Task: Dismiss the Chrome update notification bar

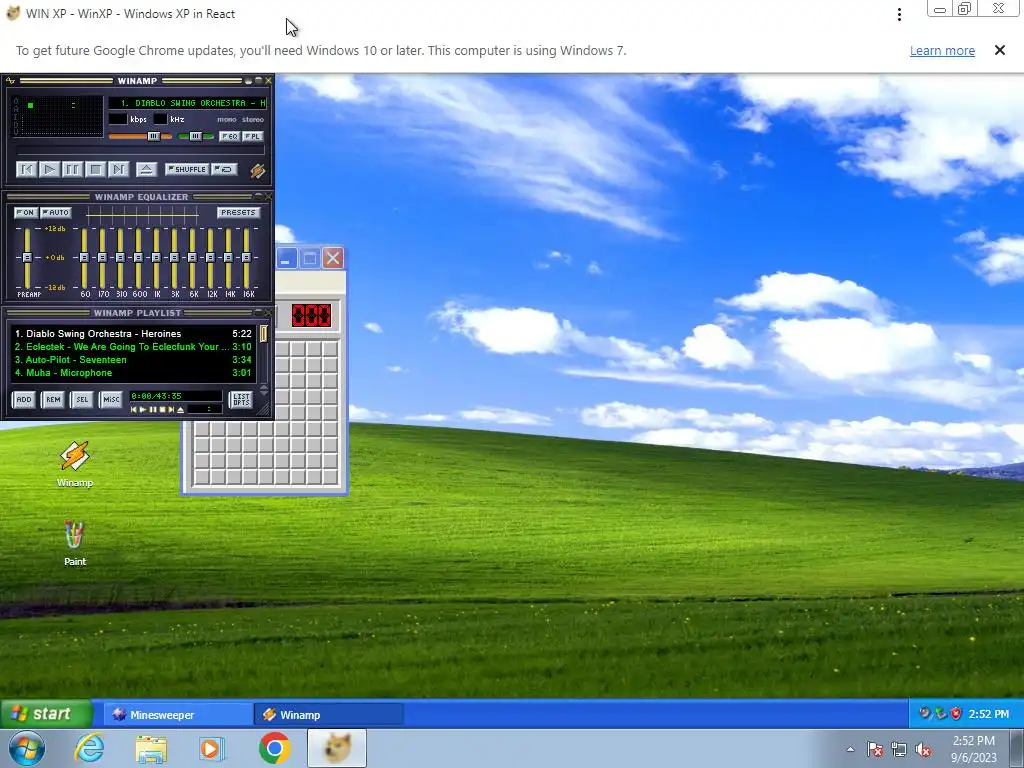Action: coord(1000,50)
